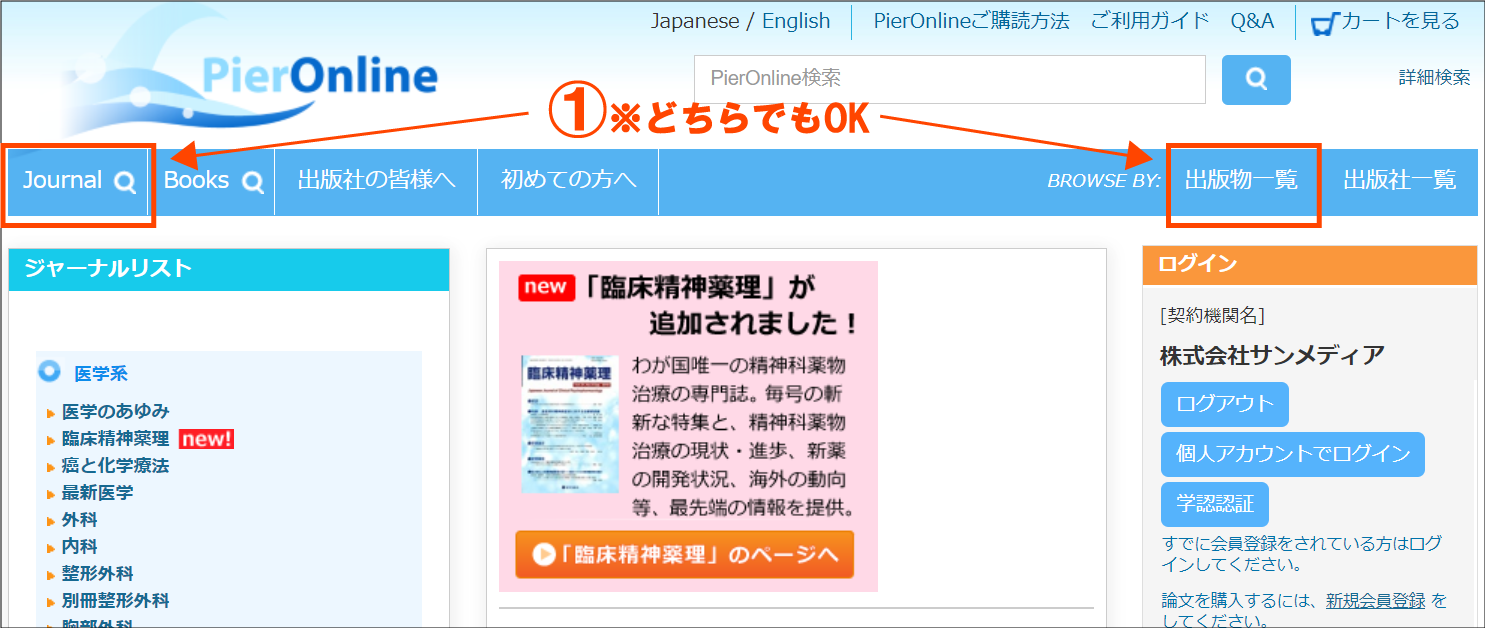
Task: Open 別冊整形外科 journal
Action: (x=115, y=600)
